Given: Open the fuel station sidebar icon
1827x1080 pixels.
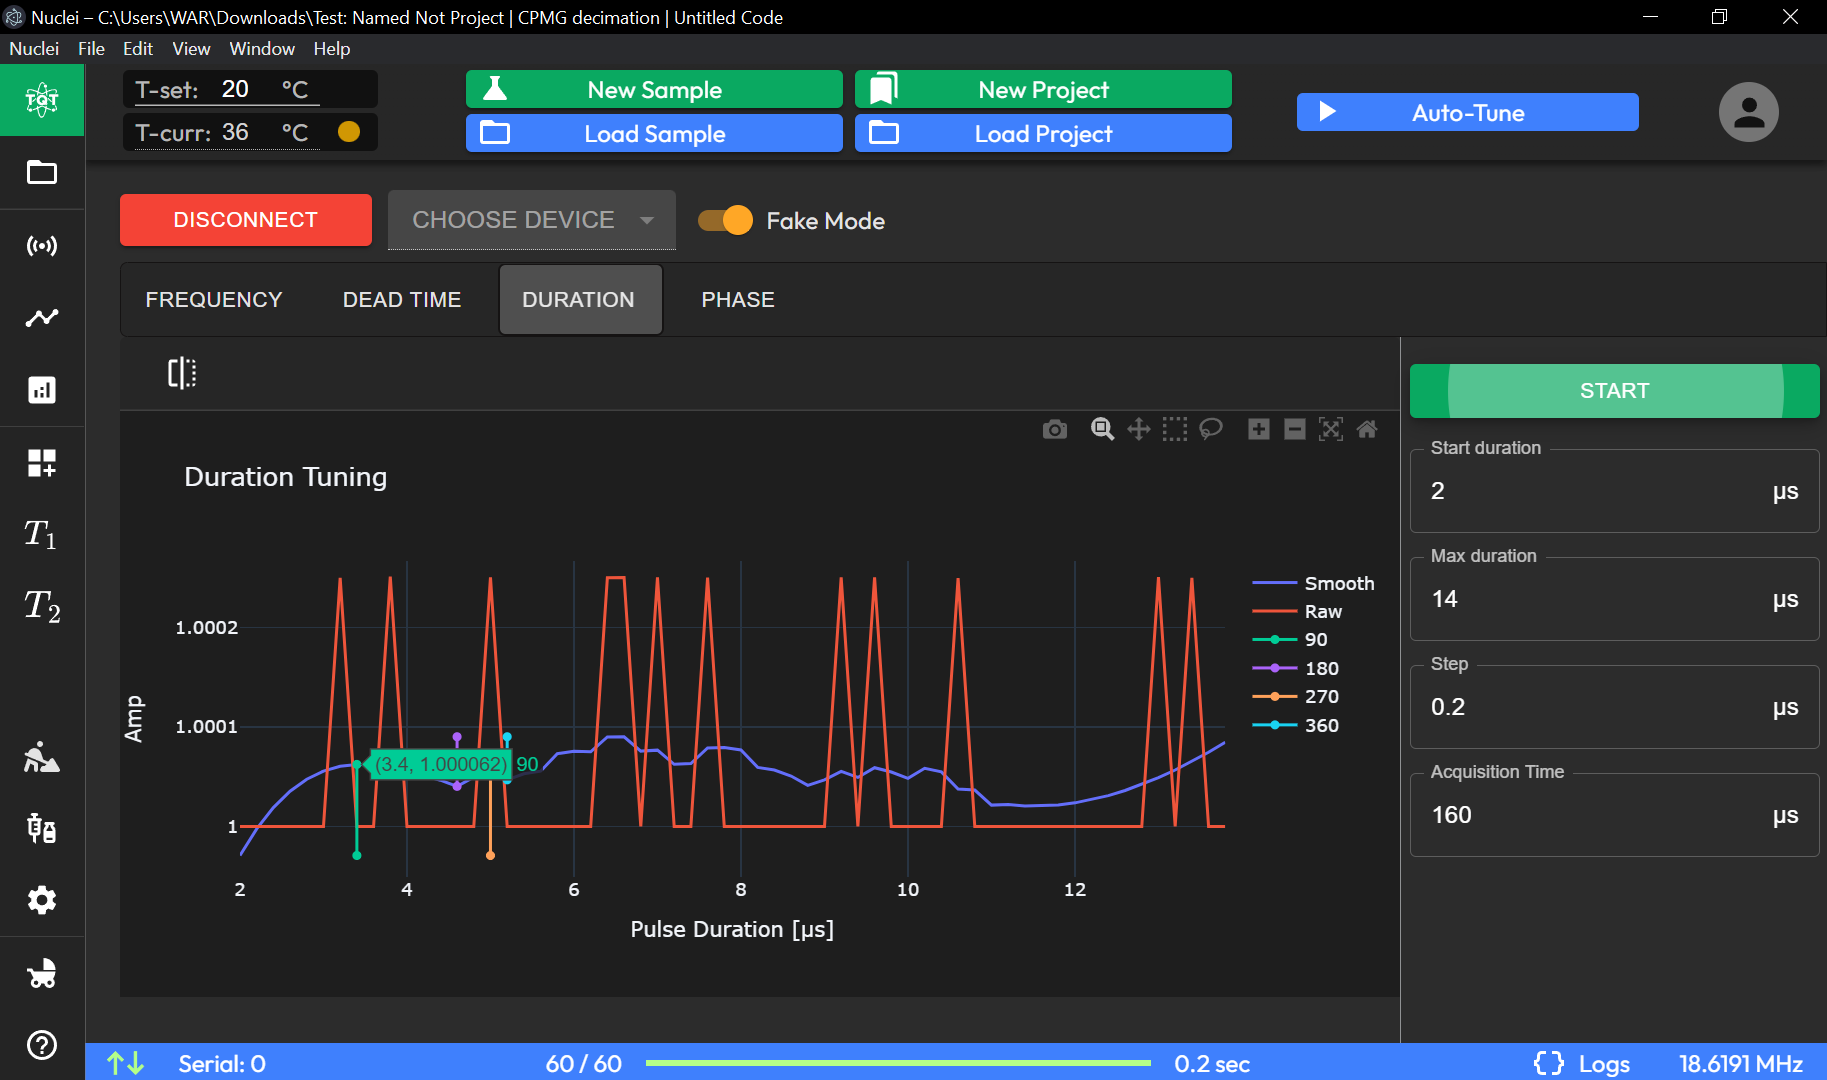Looking at the screenshot, I should click(42, 828).
